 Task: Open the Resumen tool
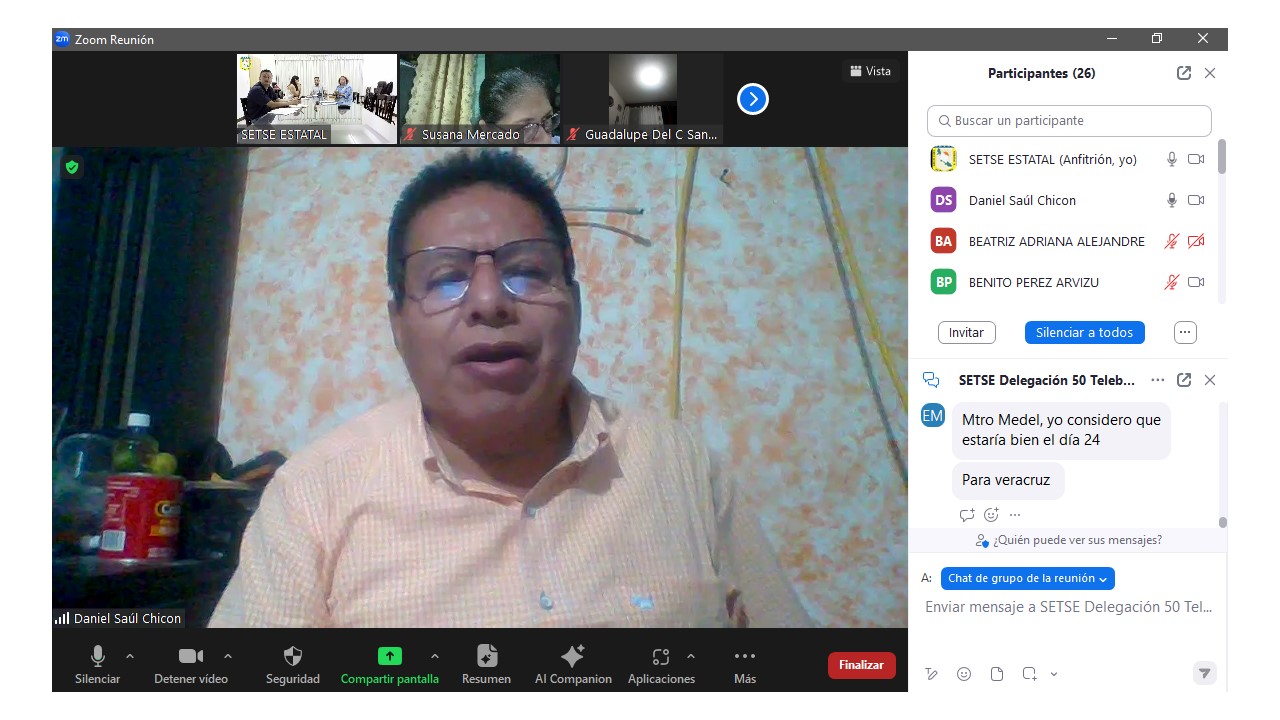coord(487,657)
